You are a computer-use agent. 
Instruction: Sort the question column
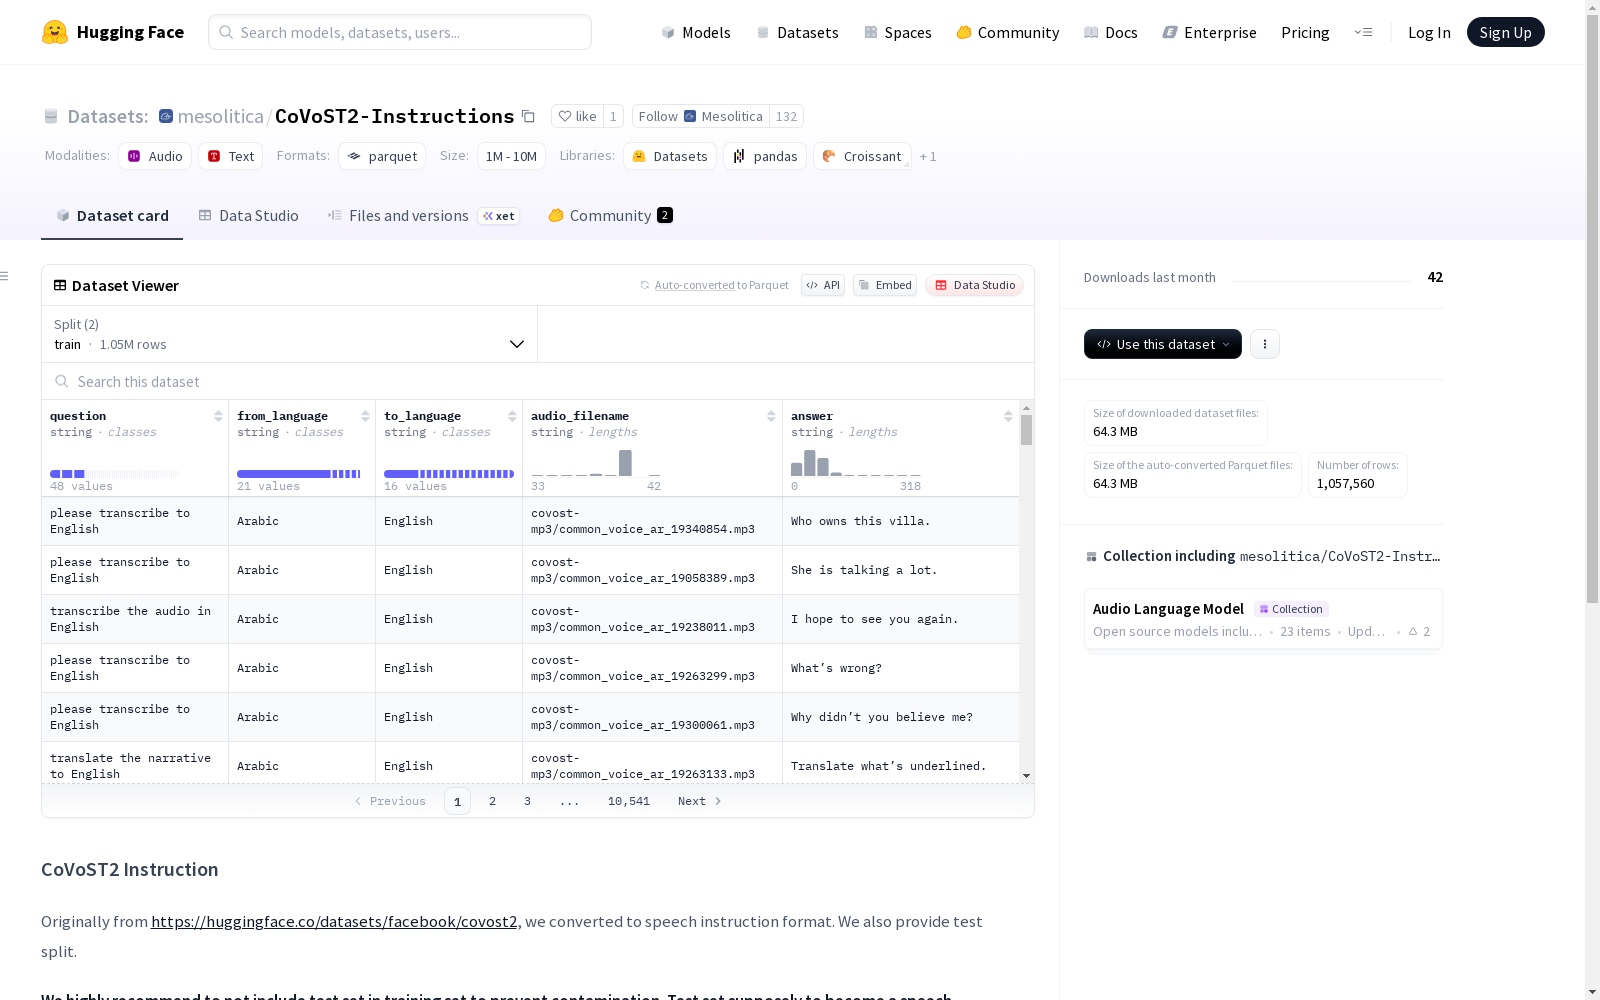[x=218, y=416]
